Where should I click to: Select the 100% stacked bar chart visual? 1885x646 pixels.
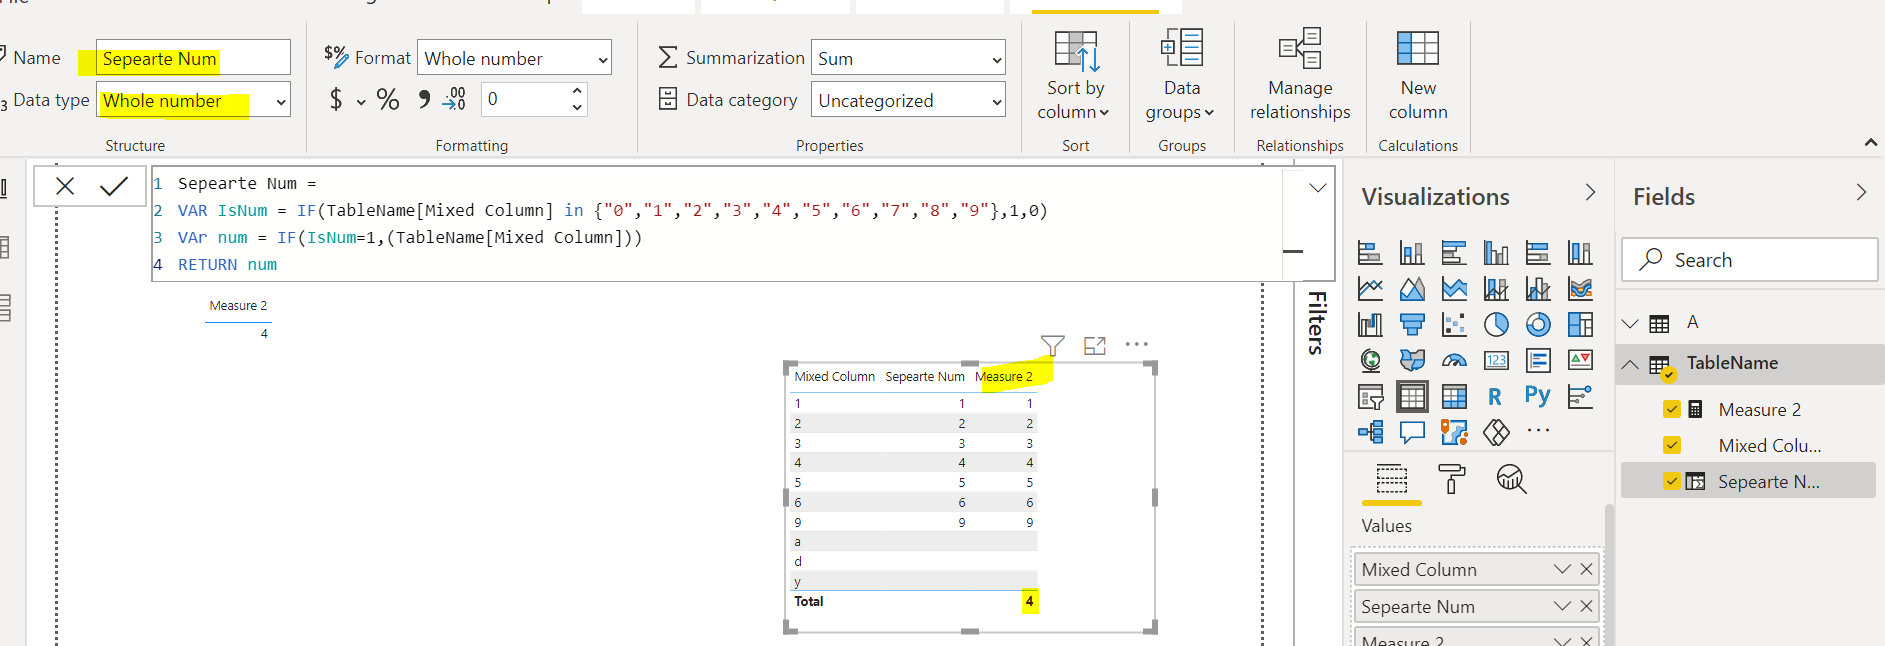click(x=1538, y=252)
